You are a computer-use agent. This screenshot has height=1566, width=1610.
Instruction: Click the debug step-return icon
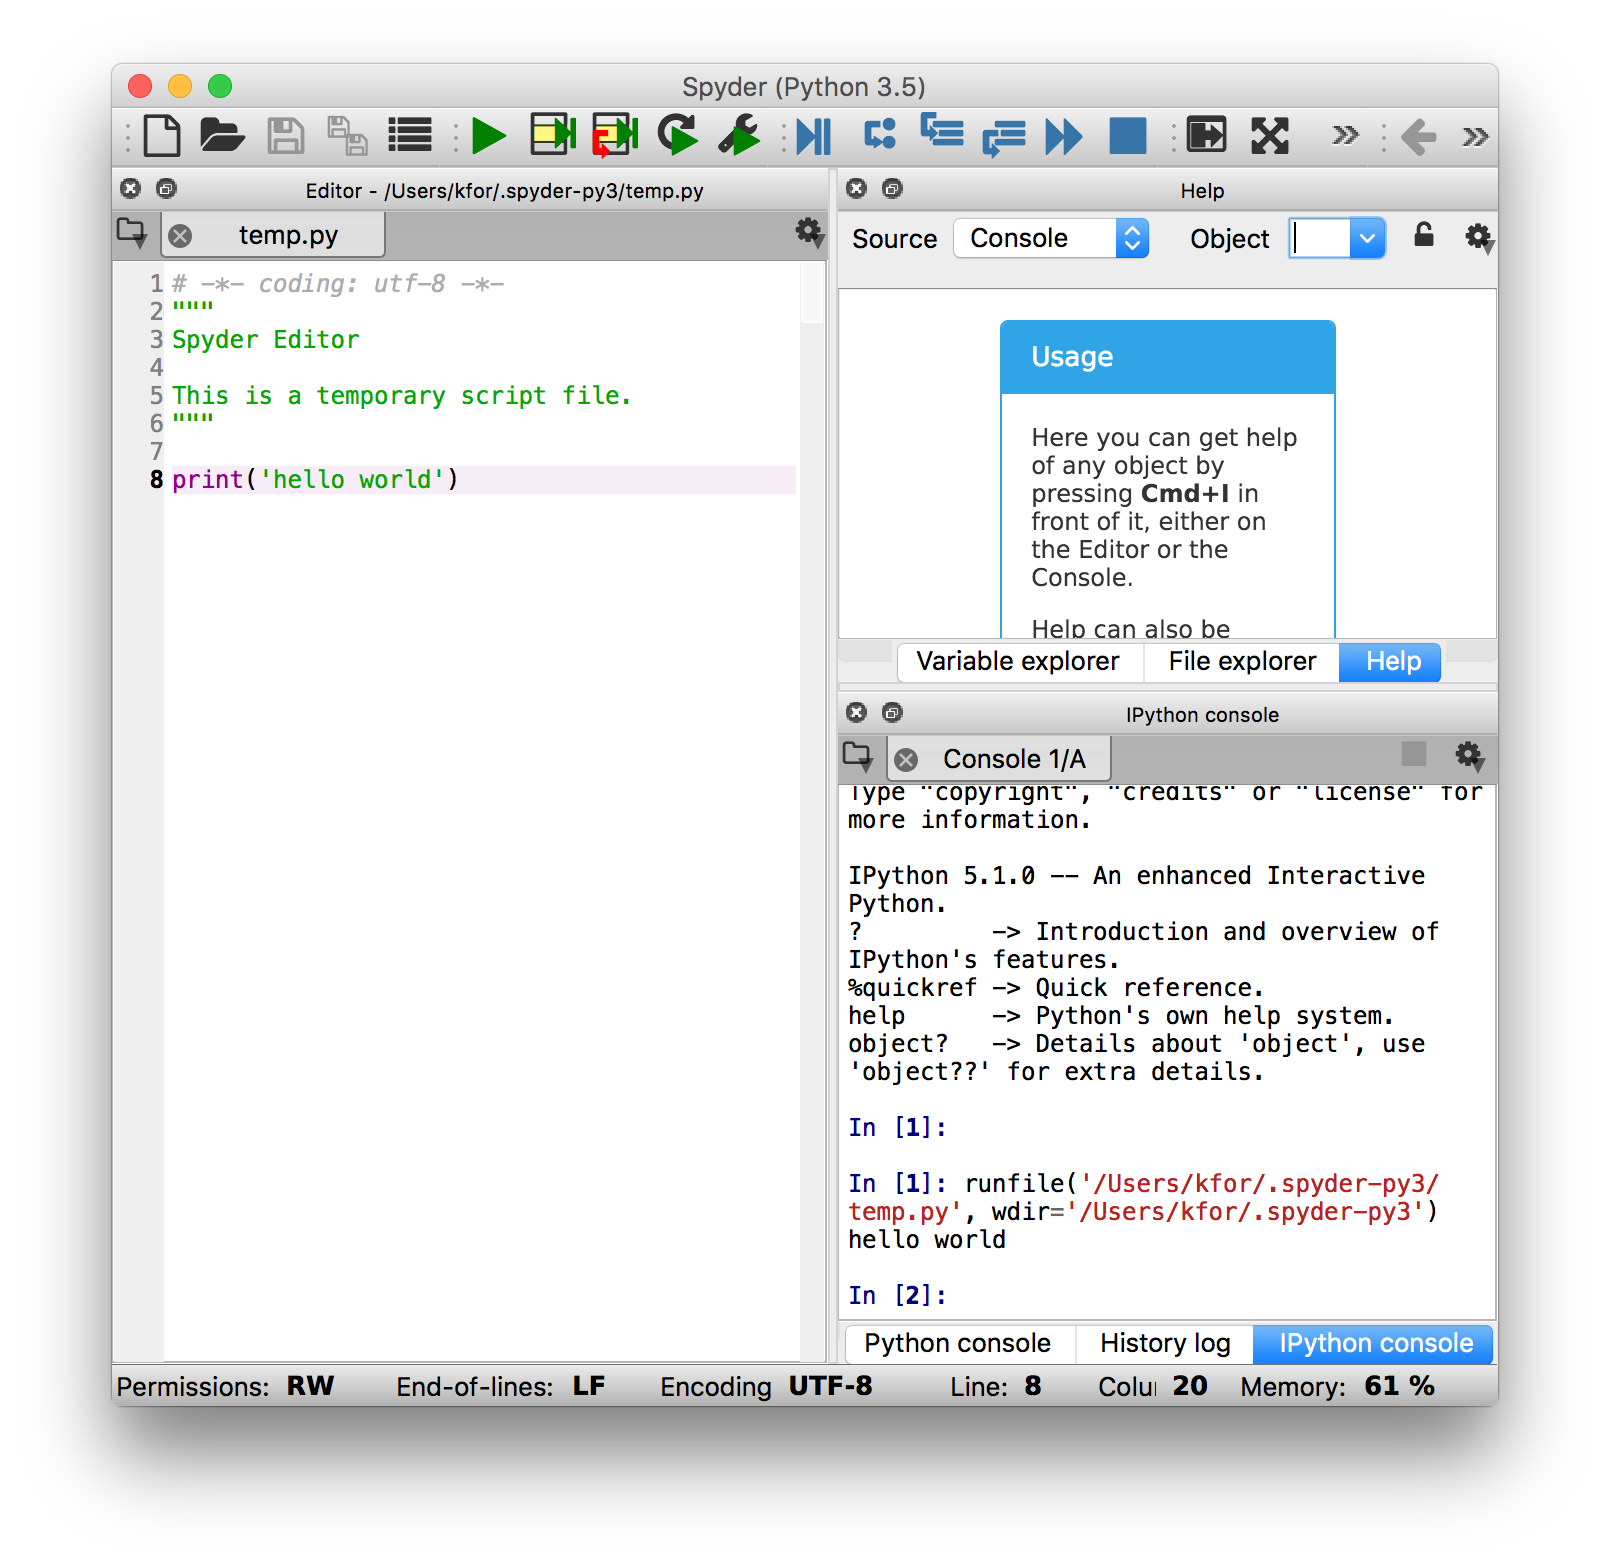[1004, 137]
